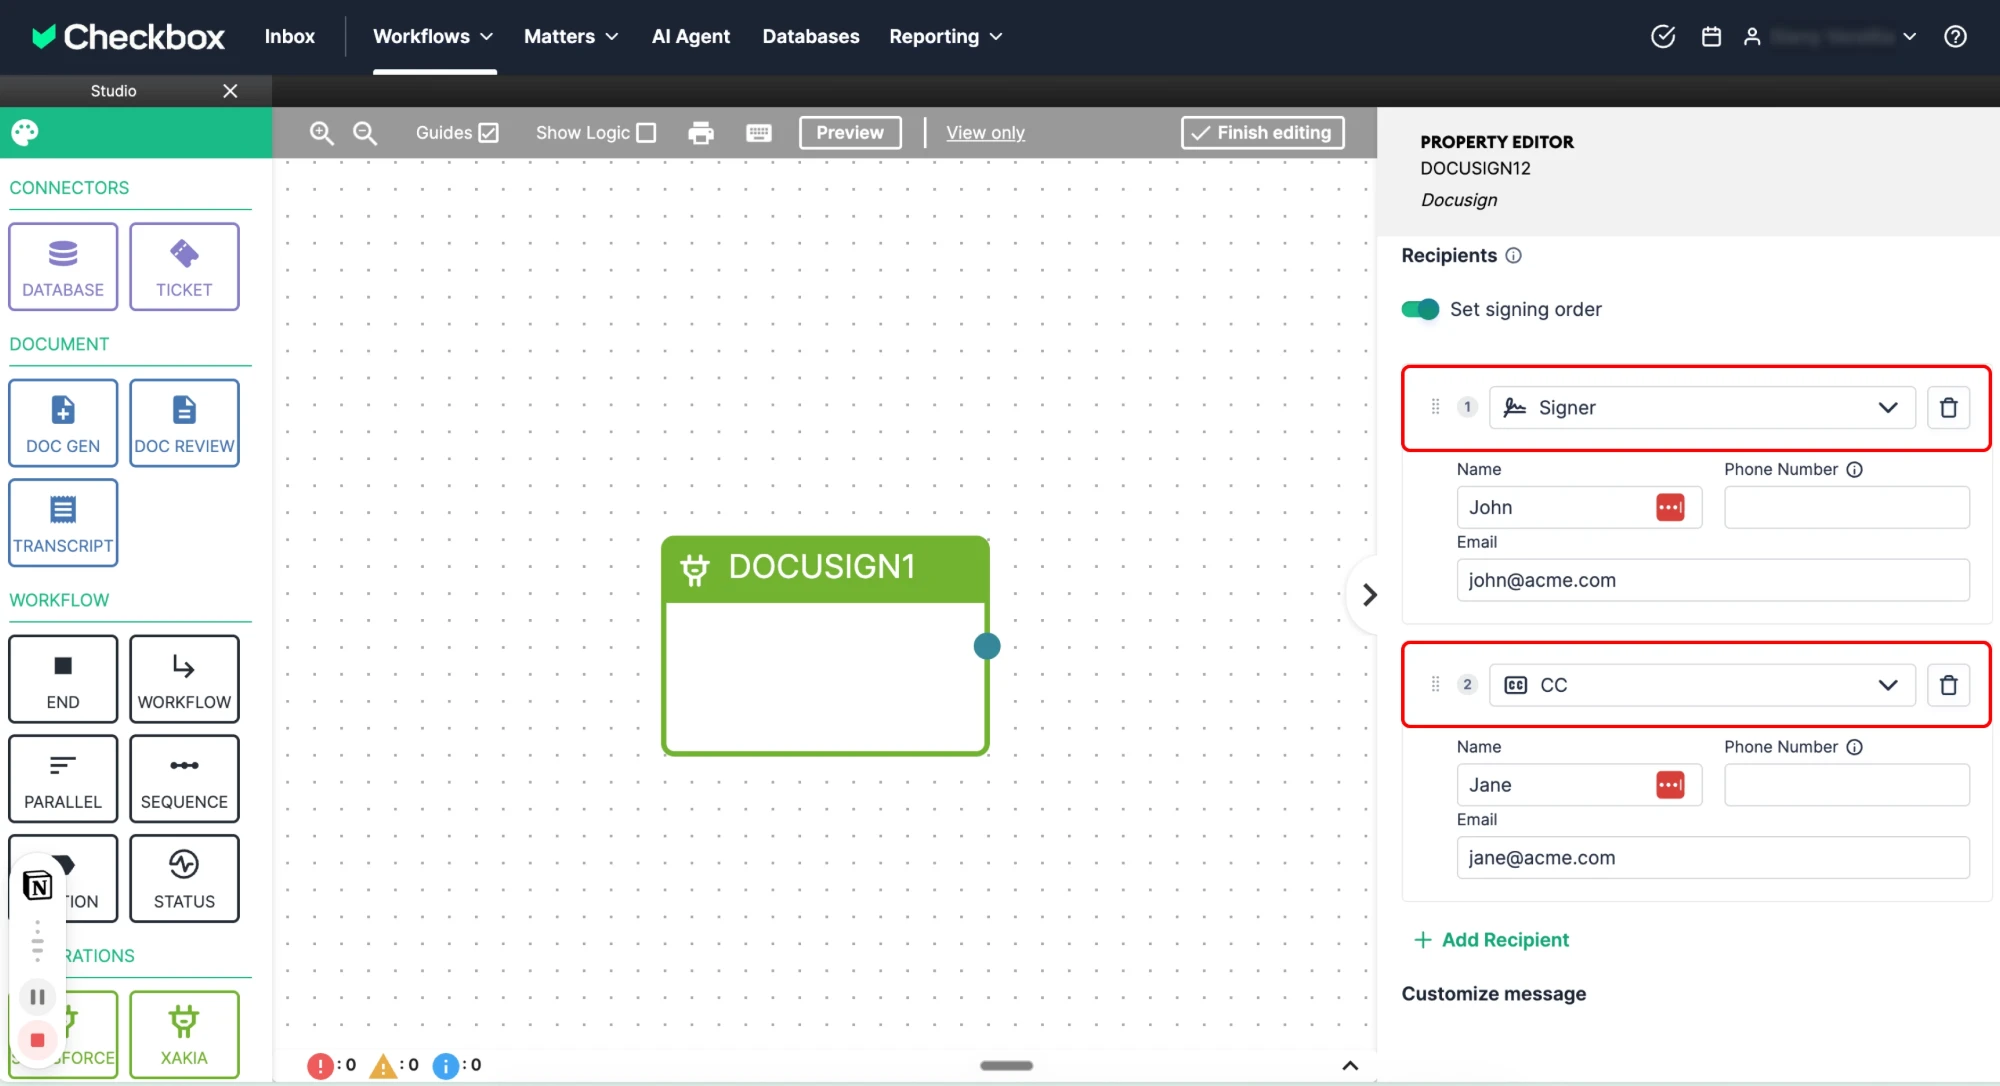Open variable picker for Jane name field
Viewport: 2000px width, 1086px height.
point(1670,785)
